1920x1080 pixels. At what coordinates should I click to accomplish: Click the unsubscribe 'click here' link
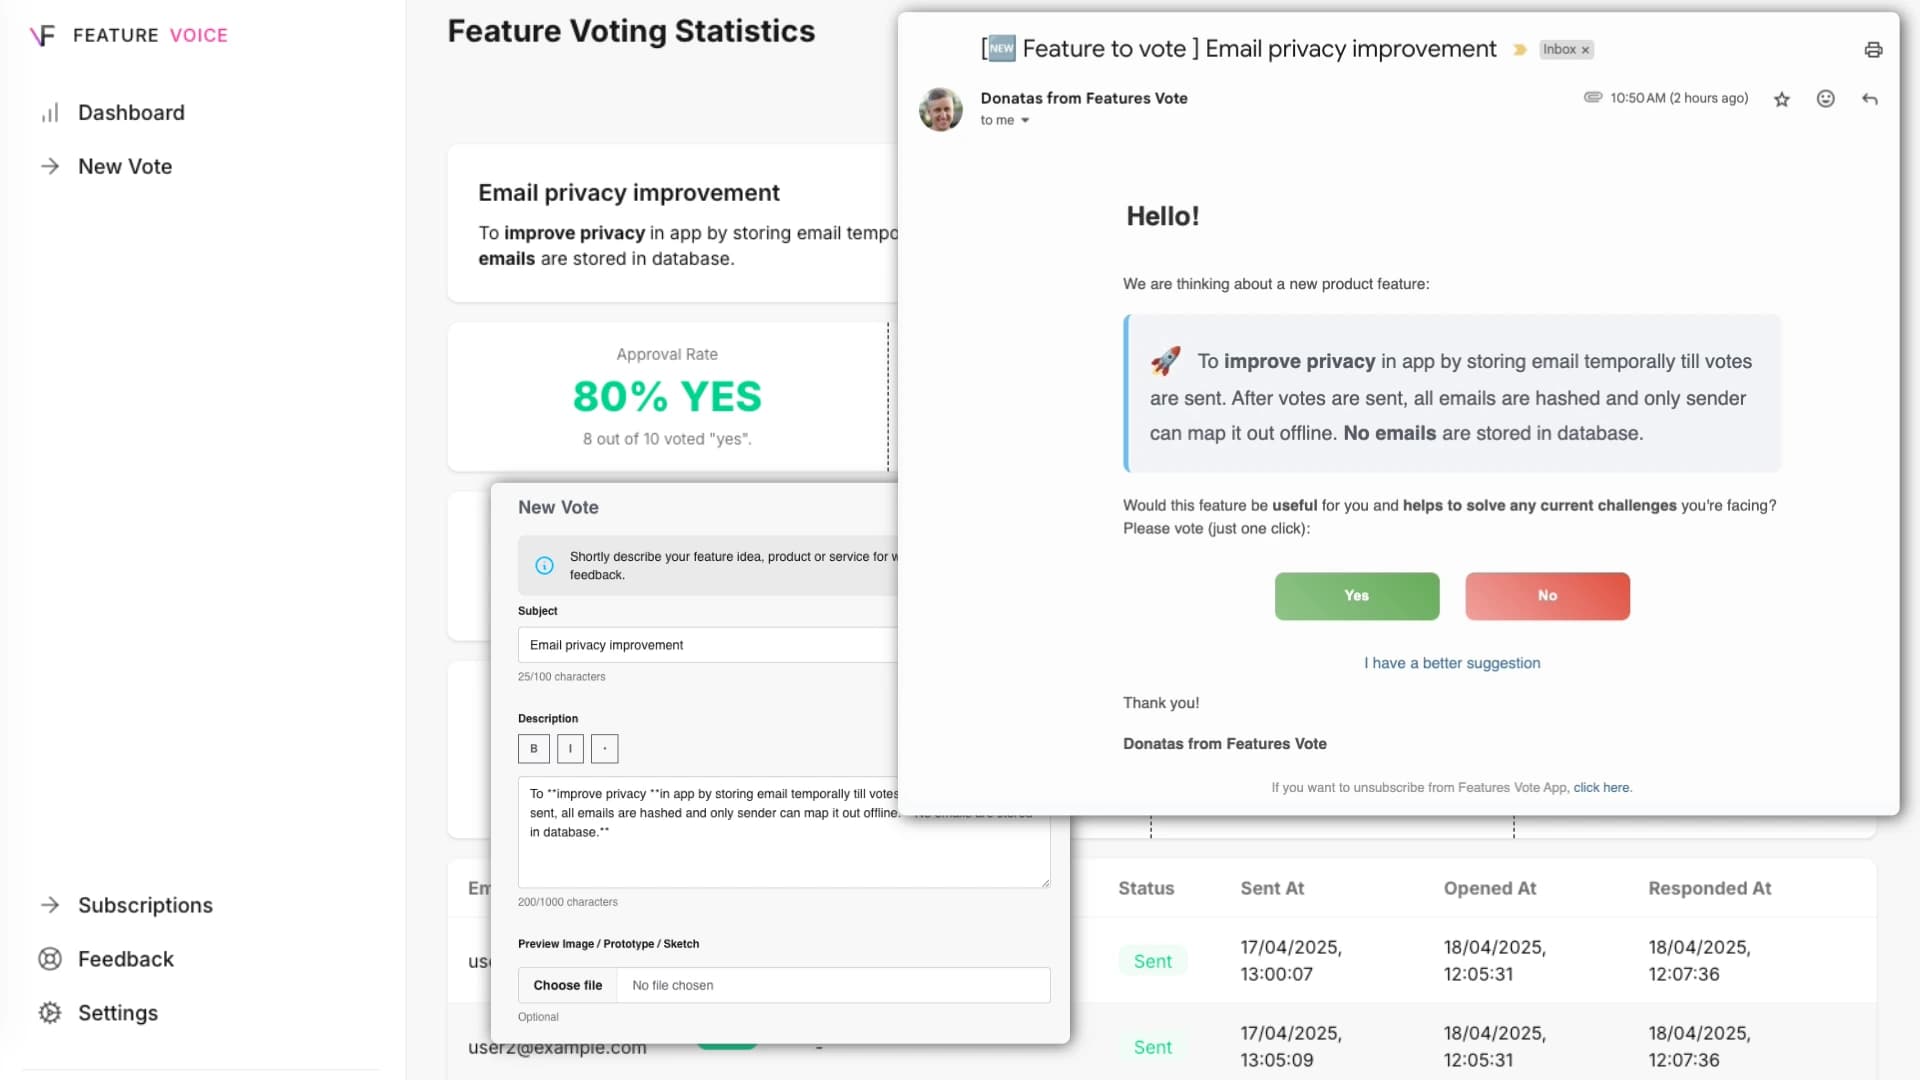(1601, 787)
